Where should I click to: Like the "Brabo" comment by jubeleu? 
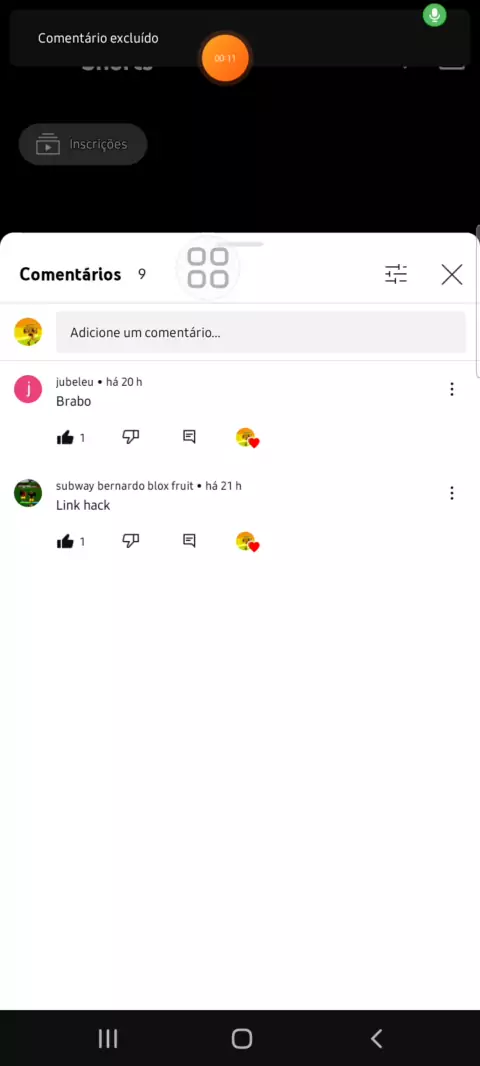pos(65,438)
